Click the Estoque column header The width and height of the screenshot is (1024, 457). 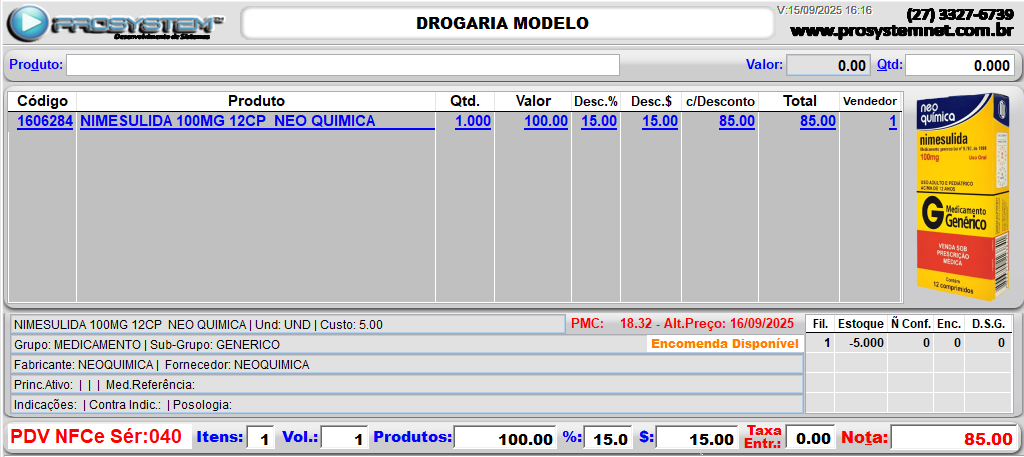[861, 324]
